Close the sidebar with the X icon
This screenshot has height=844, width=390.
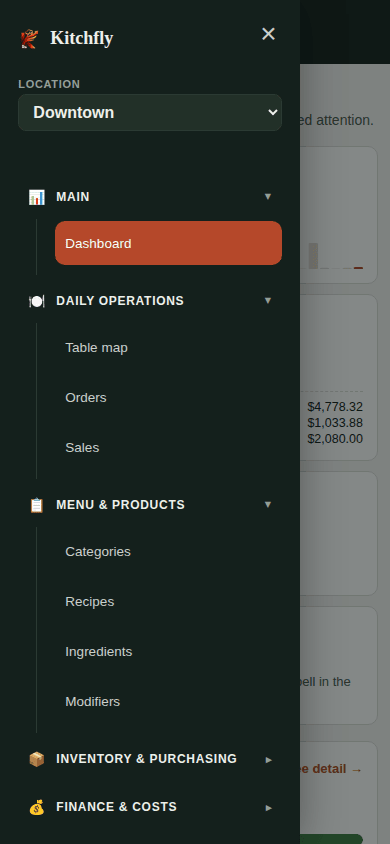(x=268, y=34)
